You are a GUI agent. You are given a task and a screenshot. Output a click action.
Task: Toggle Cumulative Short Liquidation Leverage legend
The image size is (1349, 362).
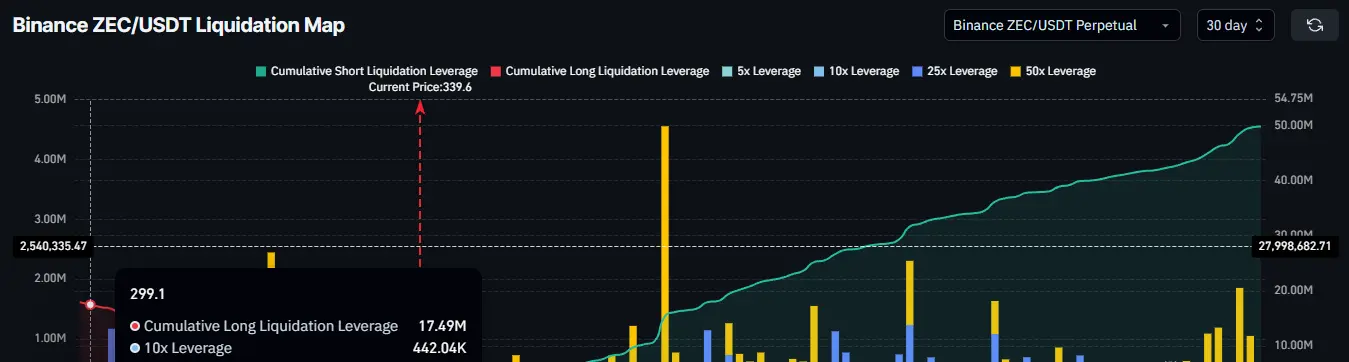click(x=367, y=72)
